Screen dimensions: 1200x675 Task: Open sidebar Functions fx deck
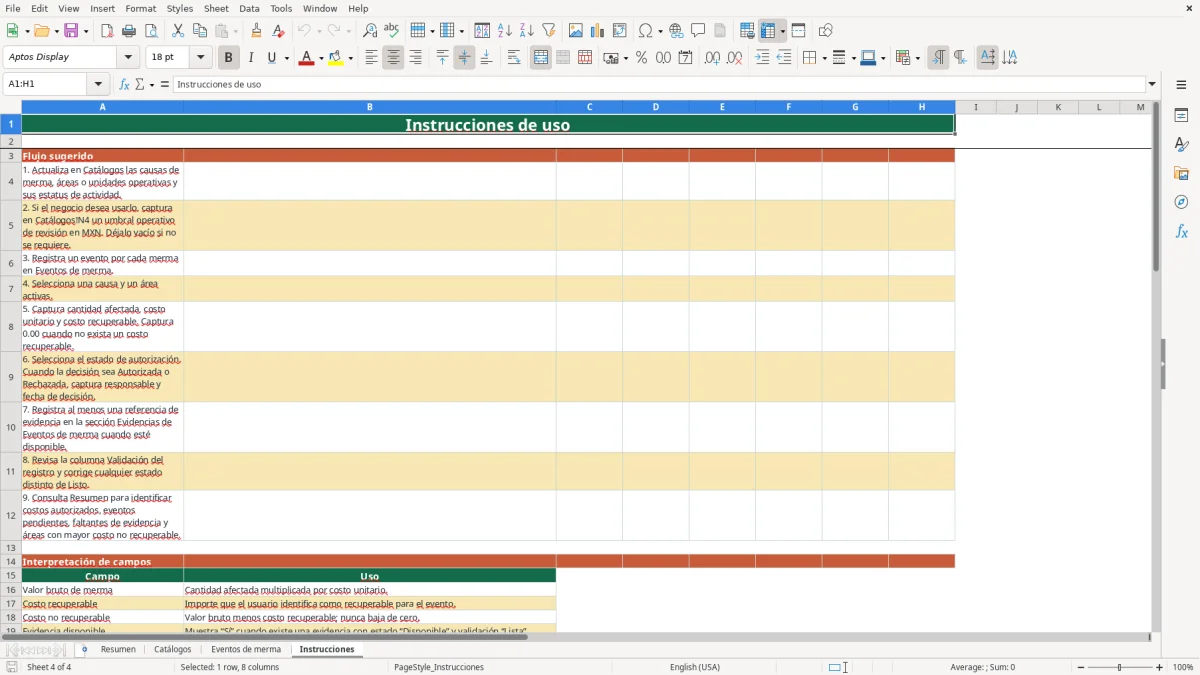(x=1181, y=231)
